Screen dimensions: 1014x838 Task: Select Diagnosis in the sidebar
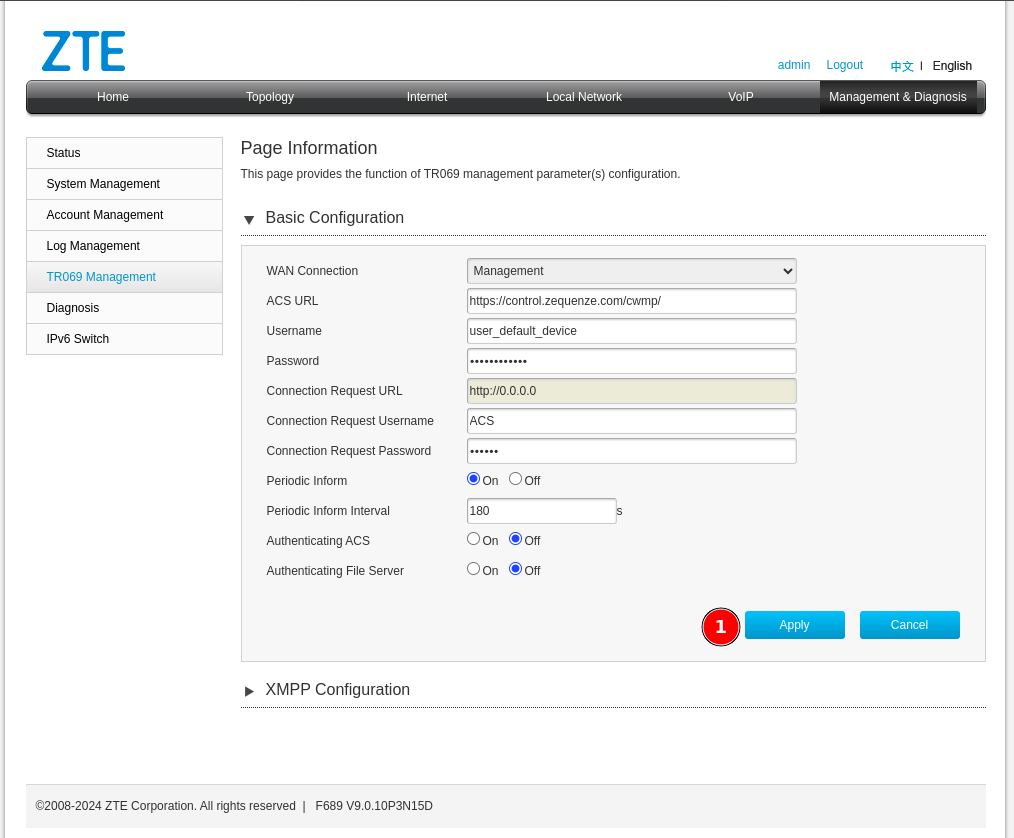click(x=73, y=308)
